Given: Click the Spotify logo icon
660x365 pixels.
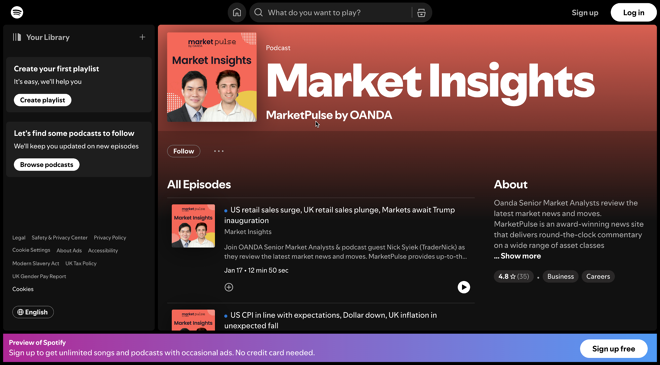Looking at the screenshot, I should pos(17,12).
